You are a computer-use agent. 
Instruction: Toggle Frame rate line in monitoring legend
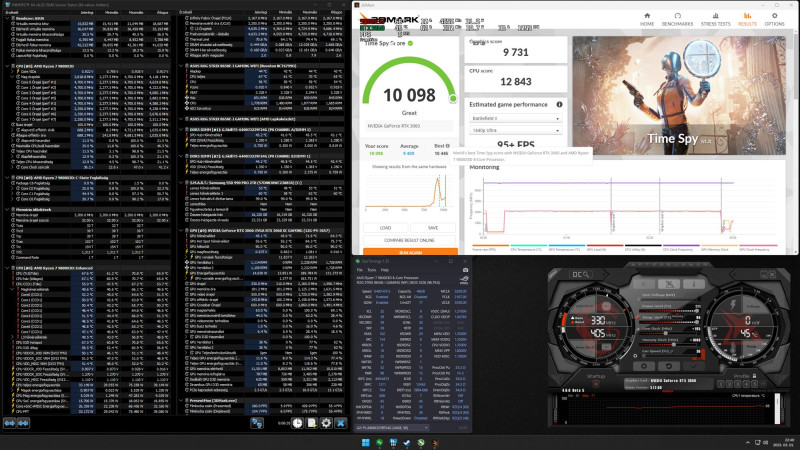coord(490,248)
